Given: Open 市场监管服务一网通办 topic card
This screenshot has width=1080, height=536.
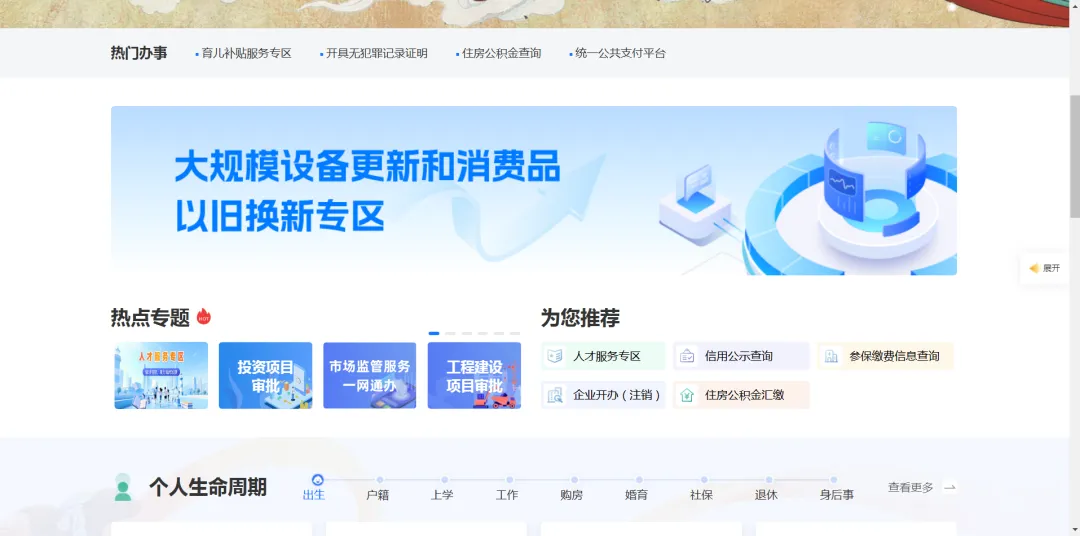Looking at the screenshot, I should click(370, 375).
